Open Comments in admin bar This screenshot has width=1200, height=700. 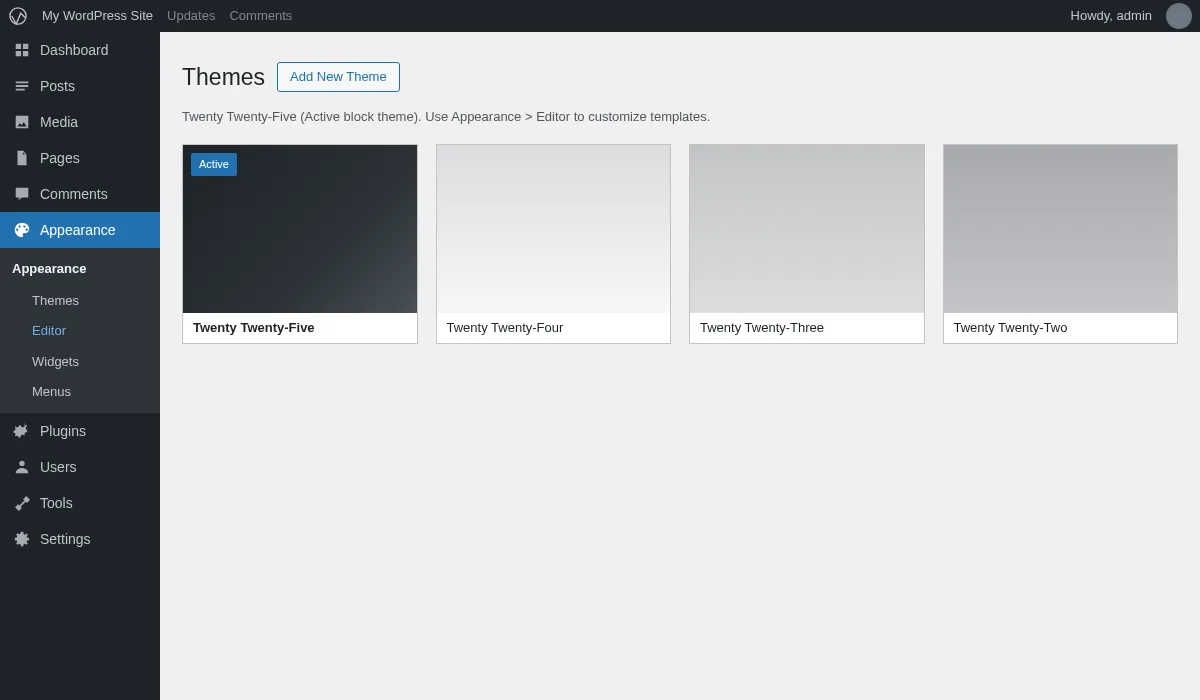[x=261, y=16]
